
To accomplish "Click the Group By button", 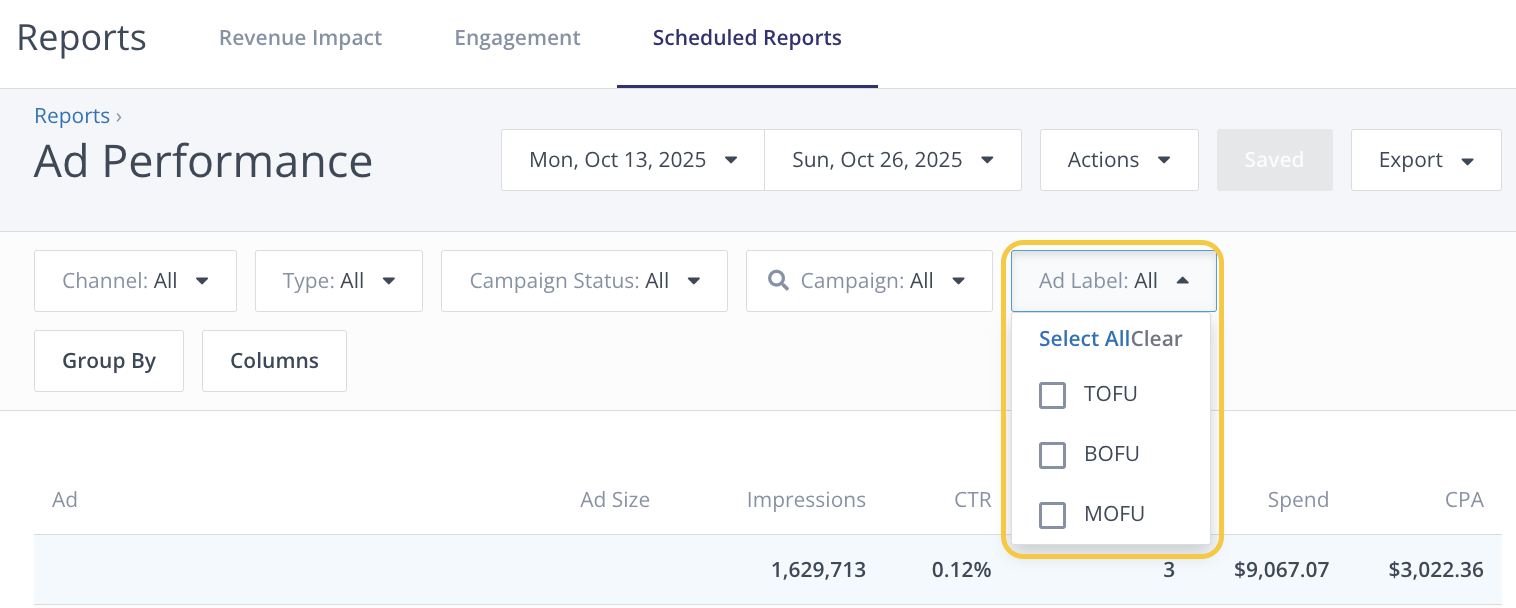I will pos(109,361).
